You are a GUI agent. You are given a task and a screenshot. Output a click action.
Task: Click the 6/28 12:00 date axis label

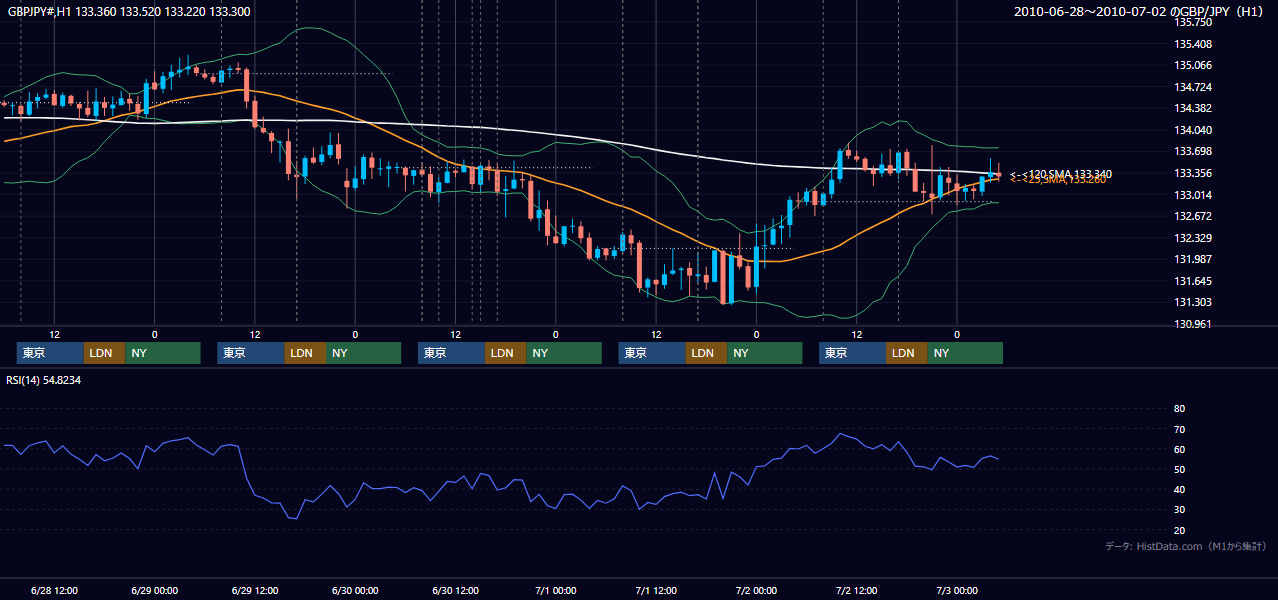55,590
